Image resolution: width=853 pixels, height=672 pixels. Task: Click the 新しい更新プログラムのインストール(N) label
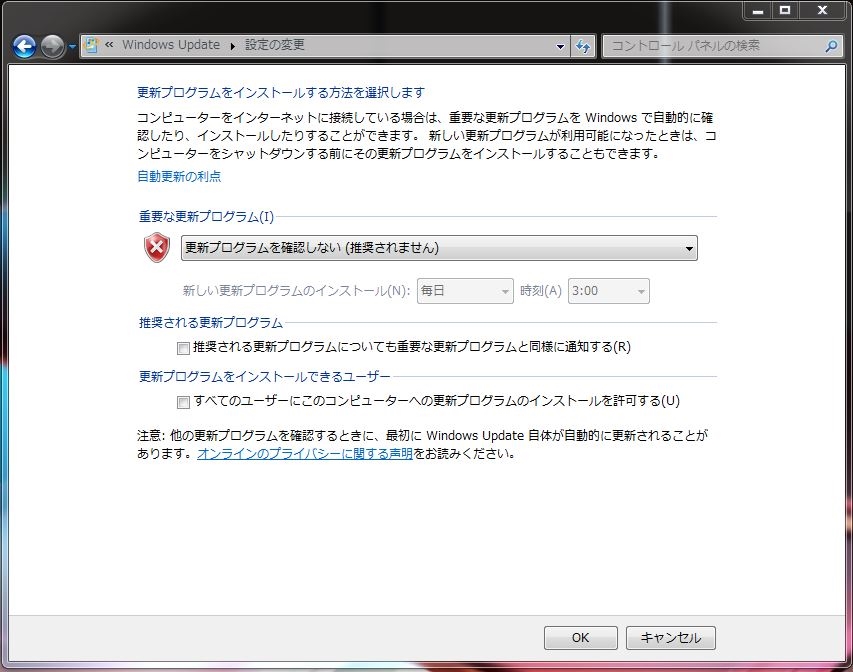coord(296,291)
